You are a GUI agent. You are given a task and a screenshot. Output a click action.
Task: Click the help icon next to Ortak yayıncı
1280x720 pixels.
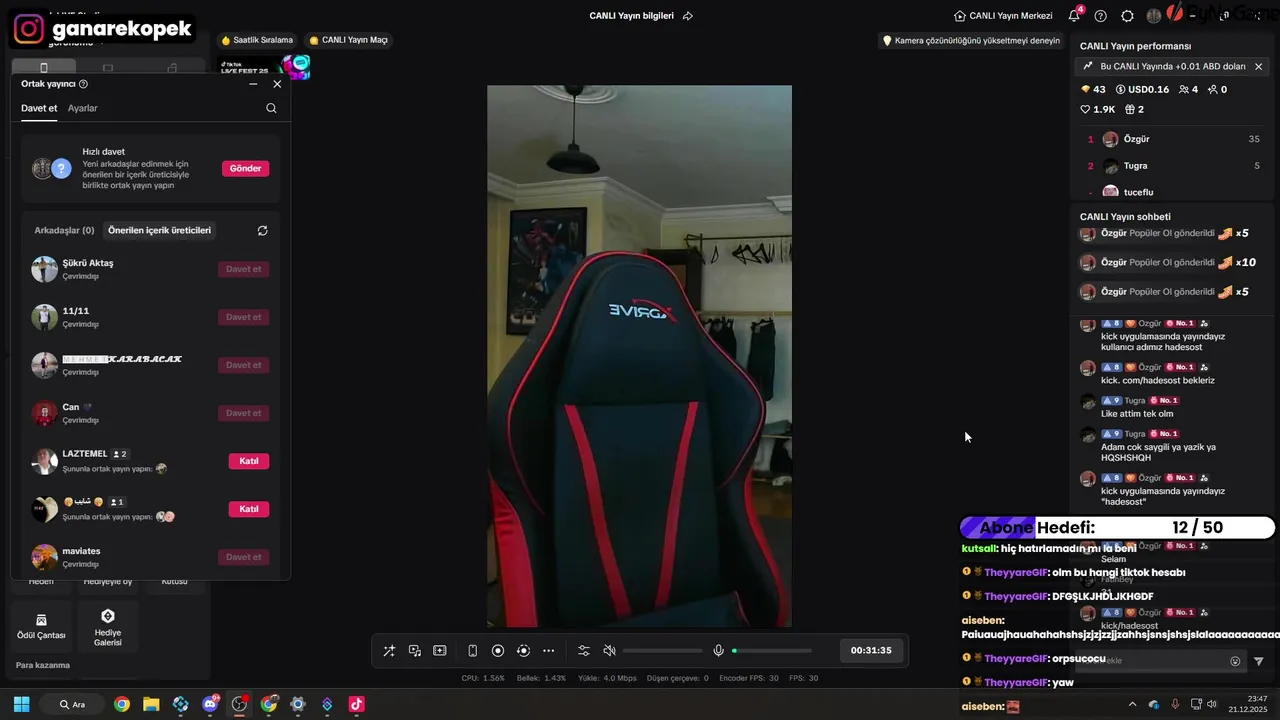click(83, 84)
